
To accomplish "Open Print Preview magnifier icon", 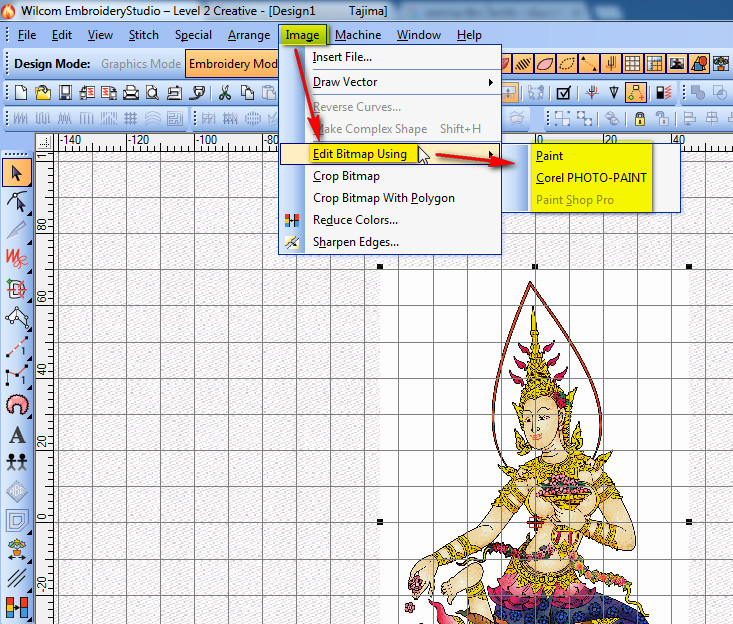I will tap(152, 93).
